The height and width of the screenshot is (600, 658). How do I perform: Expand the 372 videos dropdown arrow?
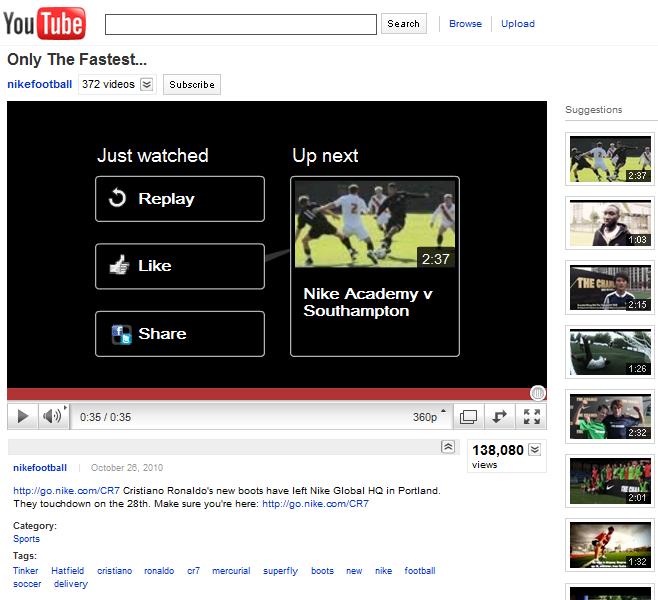[x=147, y=85]
